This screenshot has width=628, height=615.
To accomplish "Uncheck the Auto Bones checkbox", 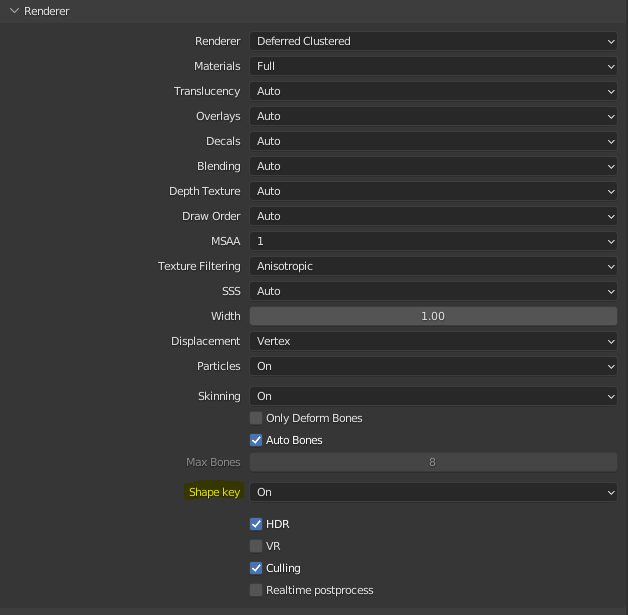I will (256, 440).
